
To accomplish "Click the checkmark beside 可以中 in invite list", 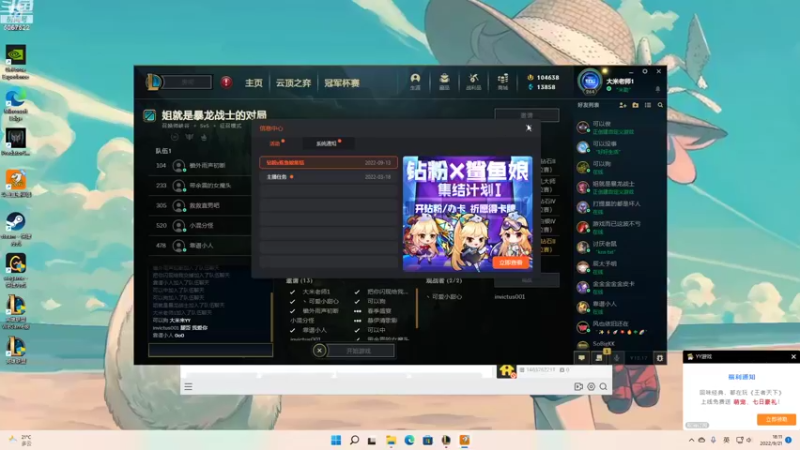I will [x=357, y=330].
